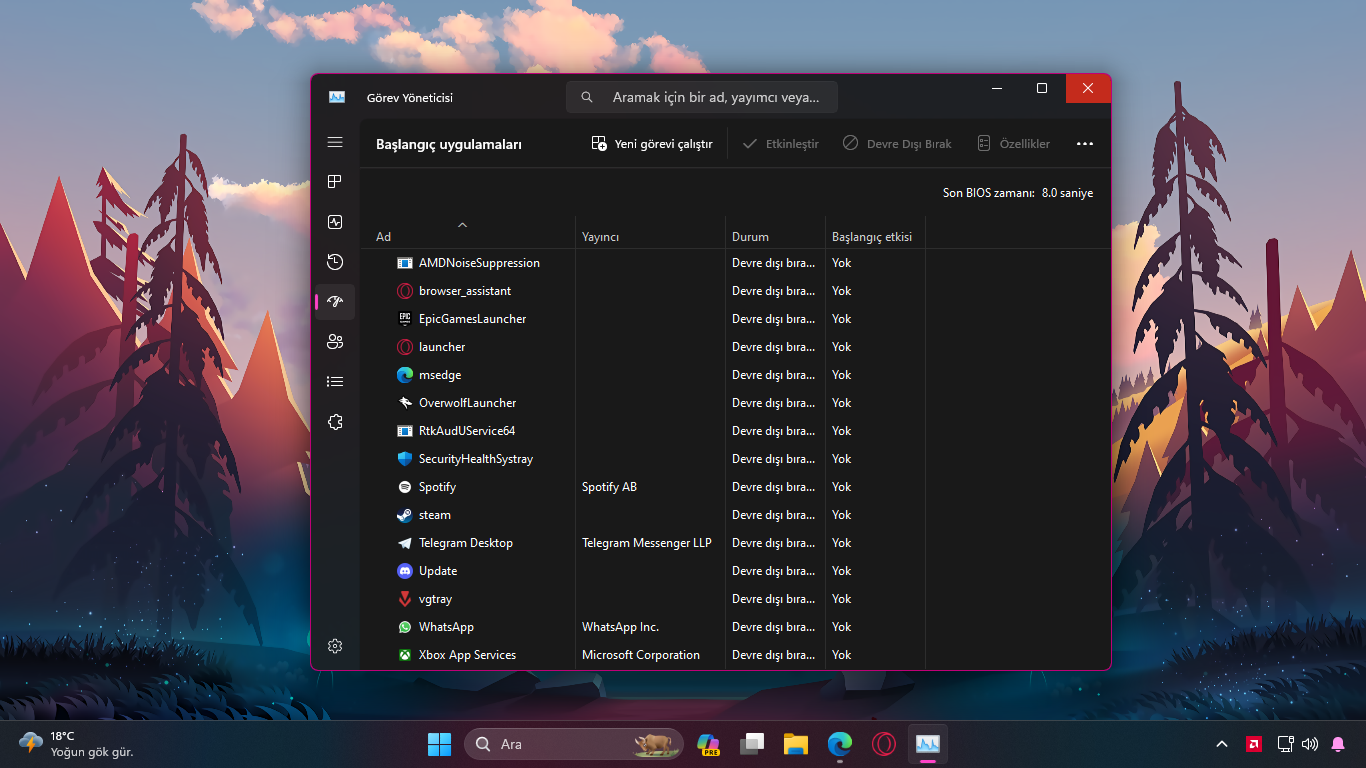
Task: Click the Durum column header
Action: 750,237
